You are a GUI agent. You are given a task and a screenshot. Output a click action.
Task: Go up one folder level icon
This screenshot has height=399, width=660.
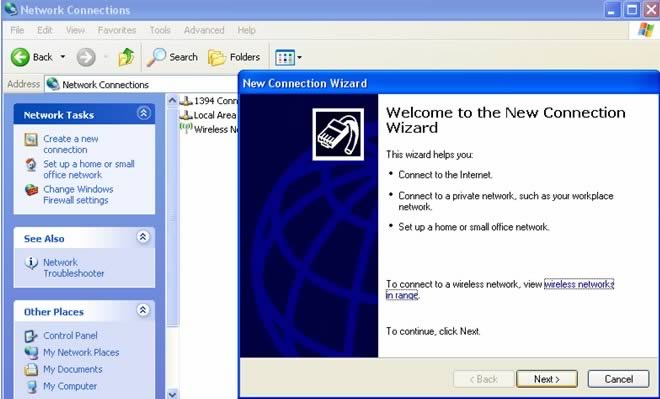(126, 57)
